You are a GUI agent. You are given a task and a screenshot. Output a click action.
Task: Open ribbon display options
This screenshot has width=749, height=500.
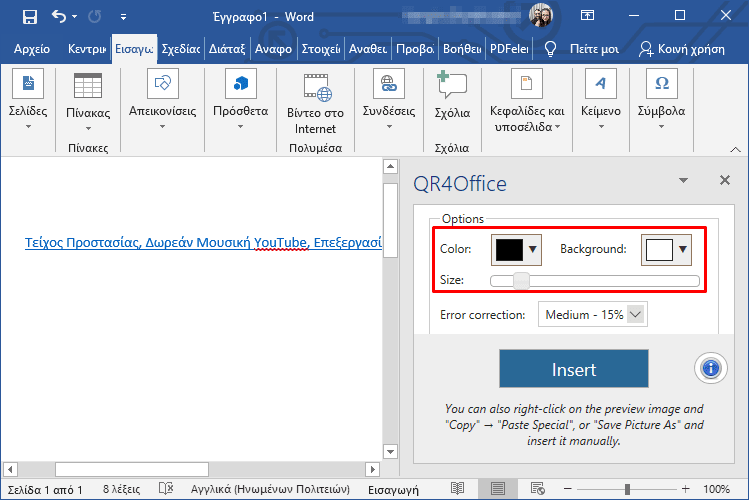[x=587, y=16]
